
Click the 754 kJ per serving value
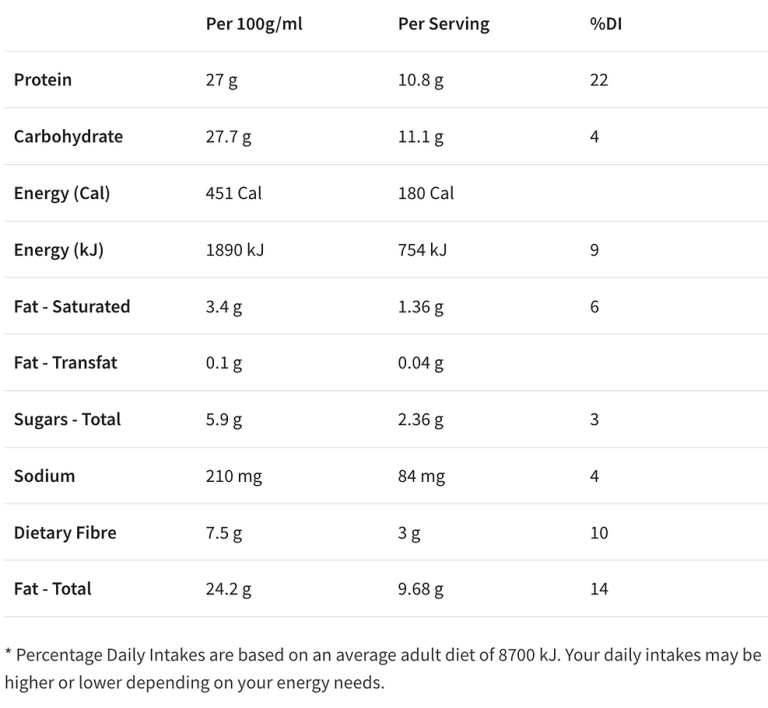[x=422, y=250]
